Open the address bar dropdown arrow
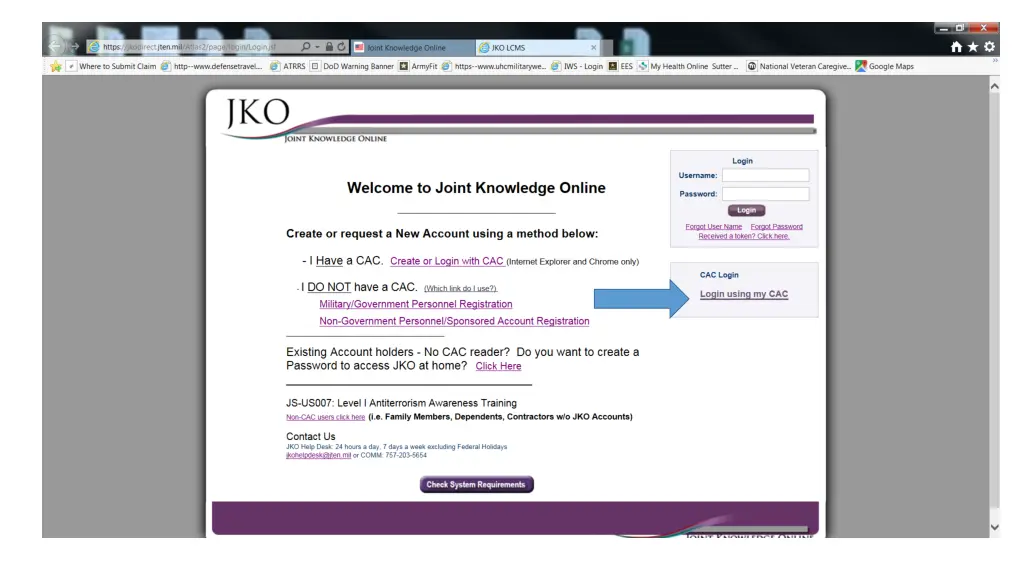 [317, 47]
